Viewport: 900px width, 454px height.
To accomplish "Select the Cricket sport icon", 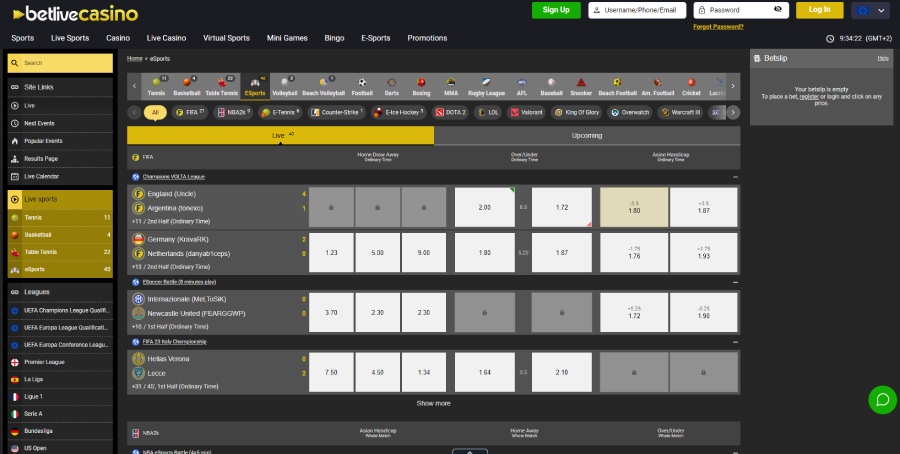I will [x=691, y=86].
